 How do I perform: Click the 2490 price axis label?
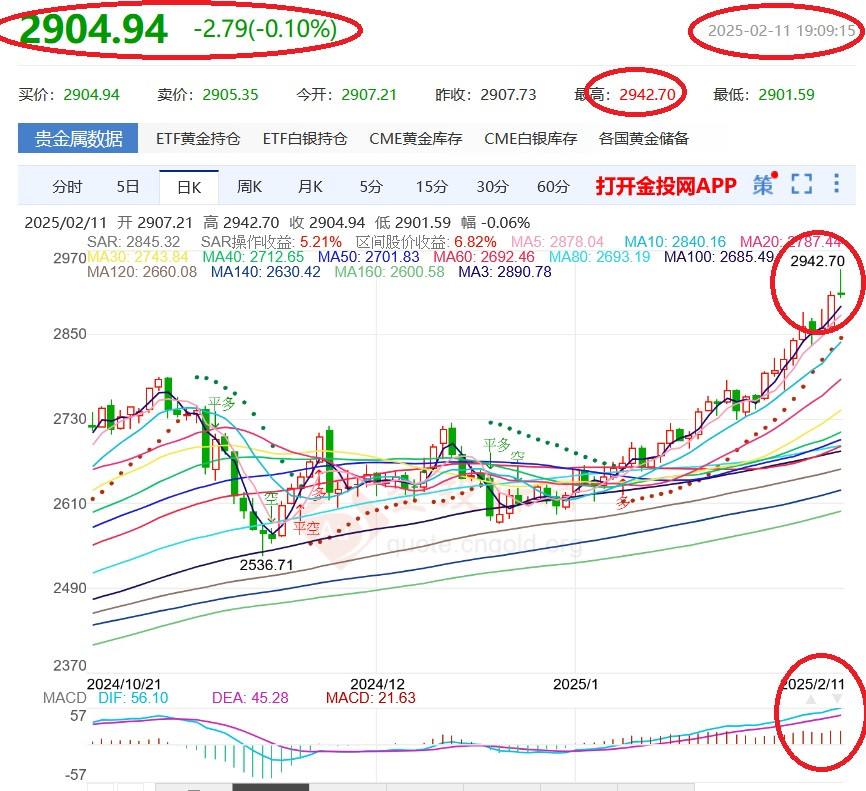tap(70, 588)
